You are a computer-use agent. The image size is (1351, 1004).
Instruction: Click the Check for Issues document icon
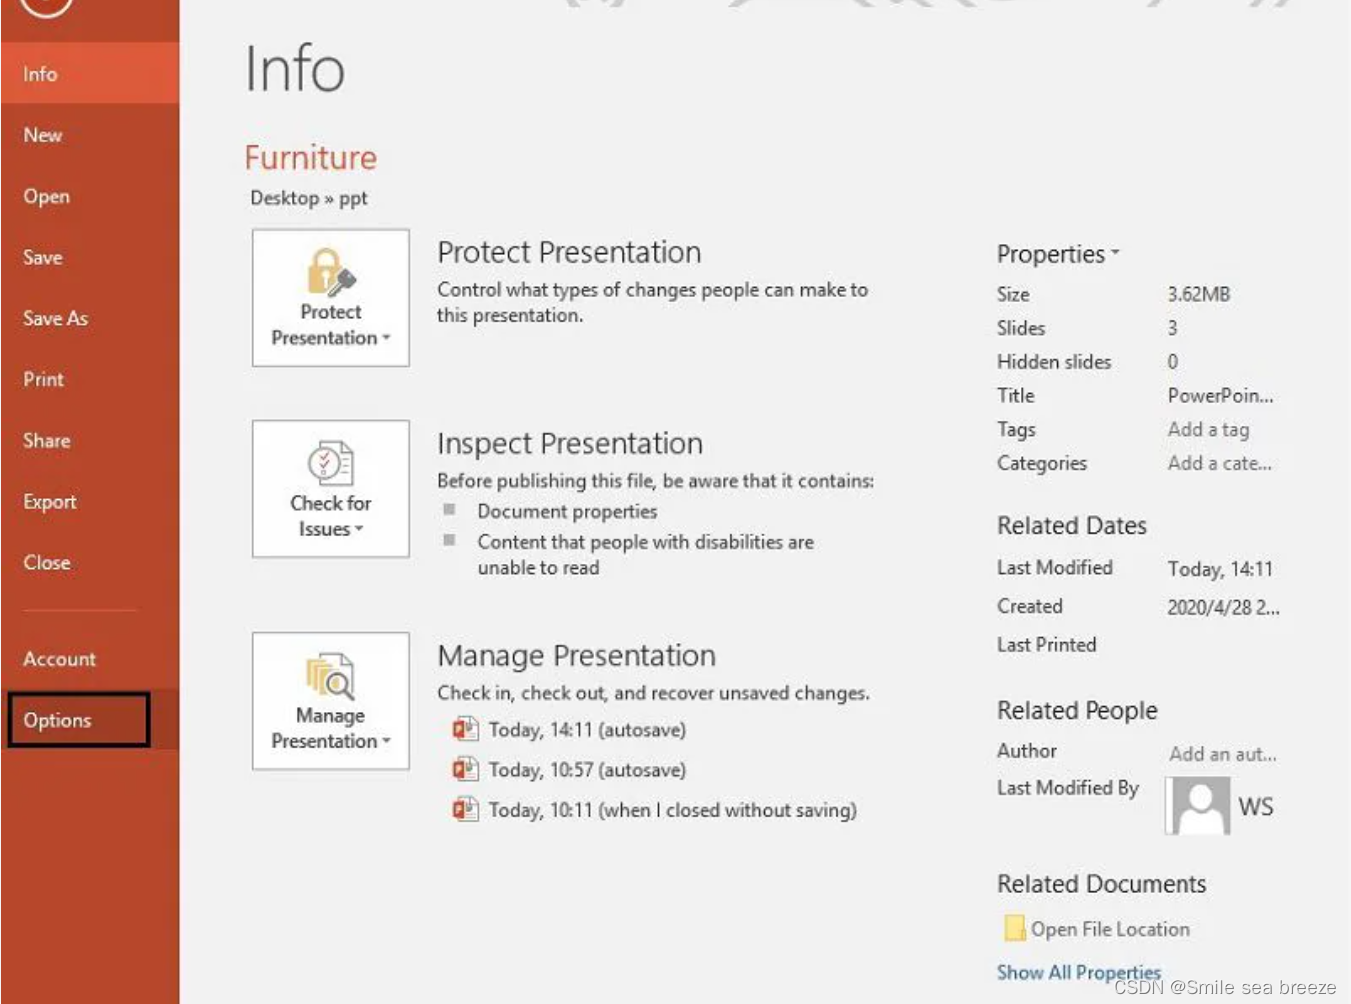pyautogui.click(x=331, y=463)
